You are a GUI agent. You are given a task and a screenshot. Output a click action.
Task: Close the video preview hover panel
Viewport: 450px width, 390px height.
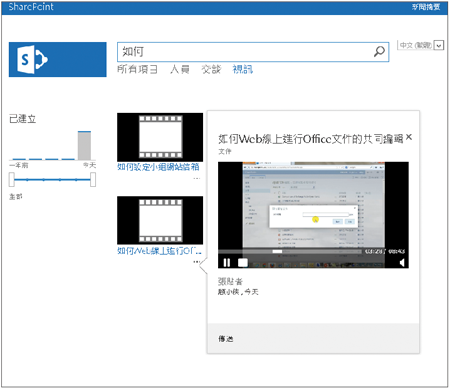(409, 137)
